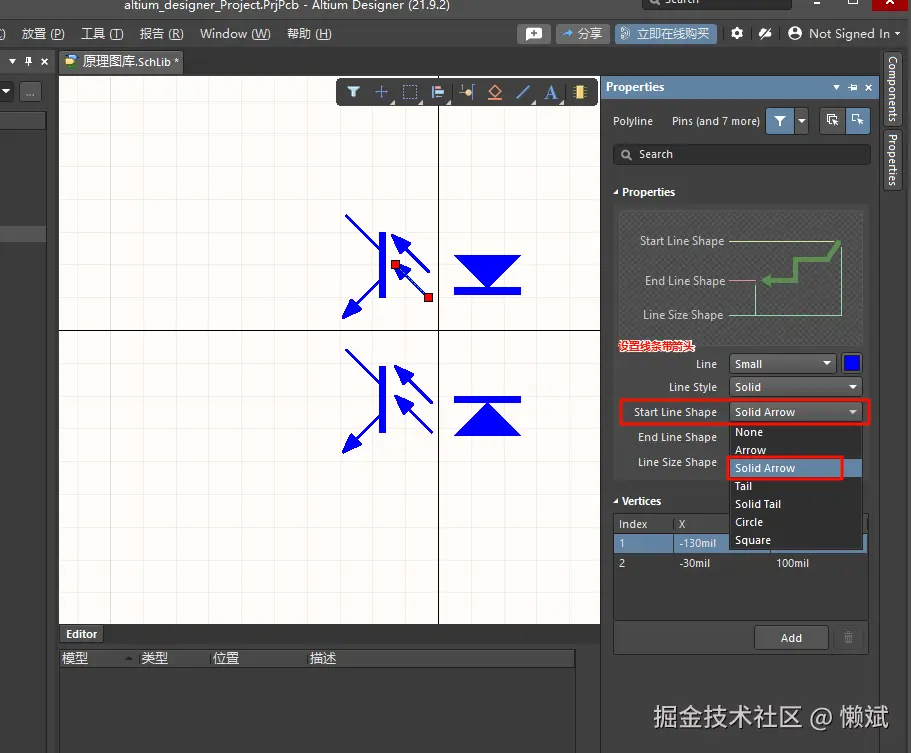Click the ellipsis button in left panel

30,92
